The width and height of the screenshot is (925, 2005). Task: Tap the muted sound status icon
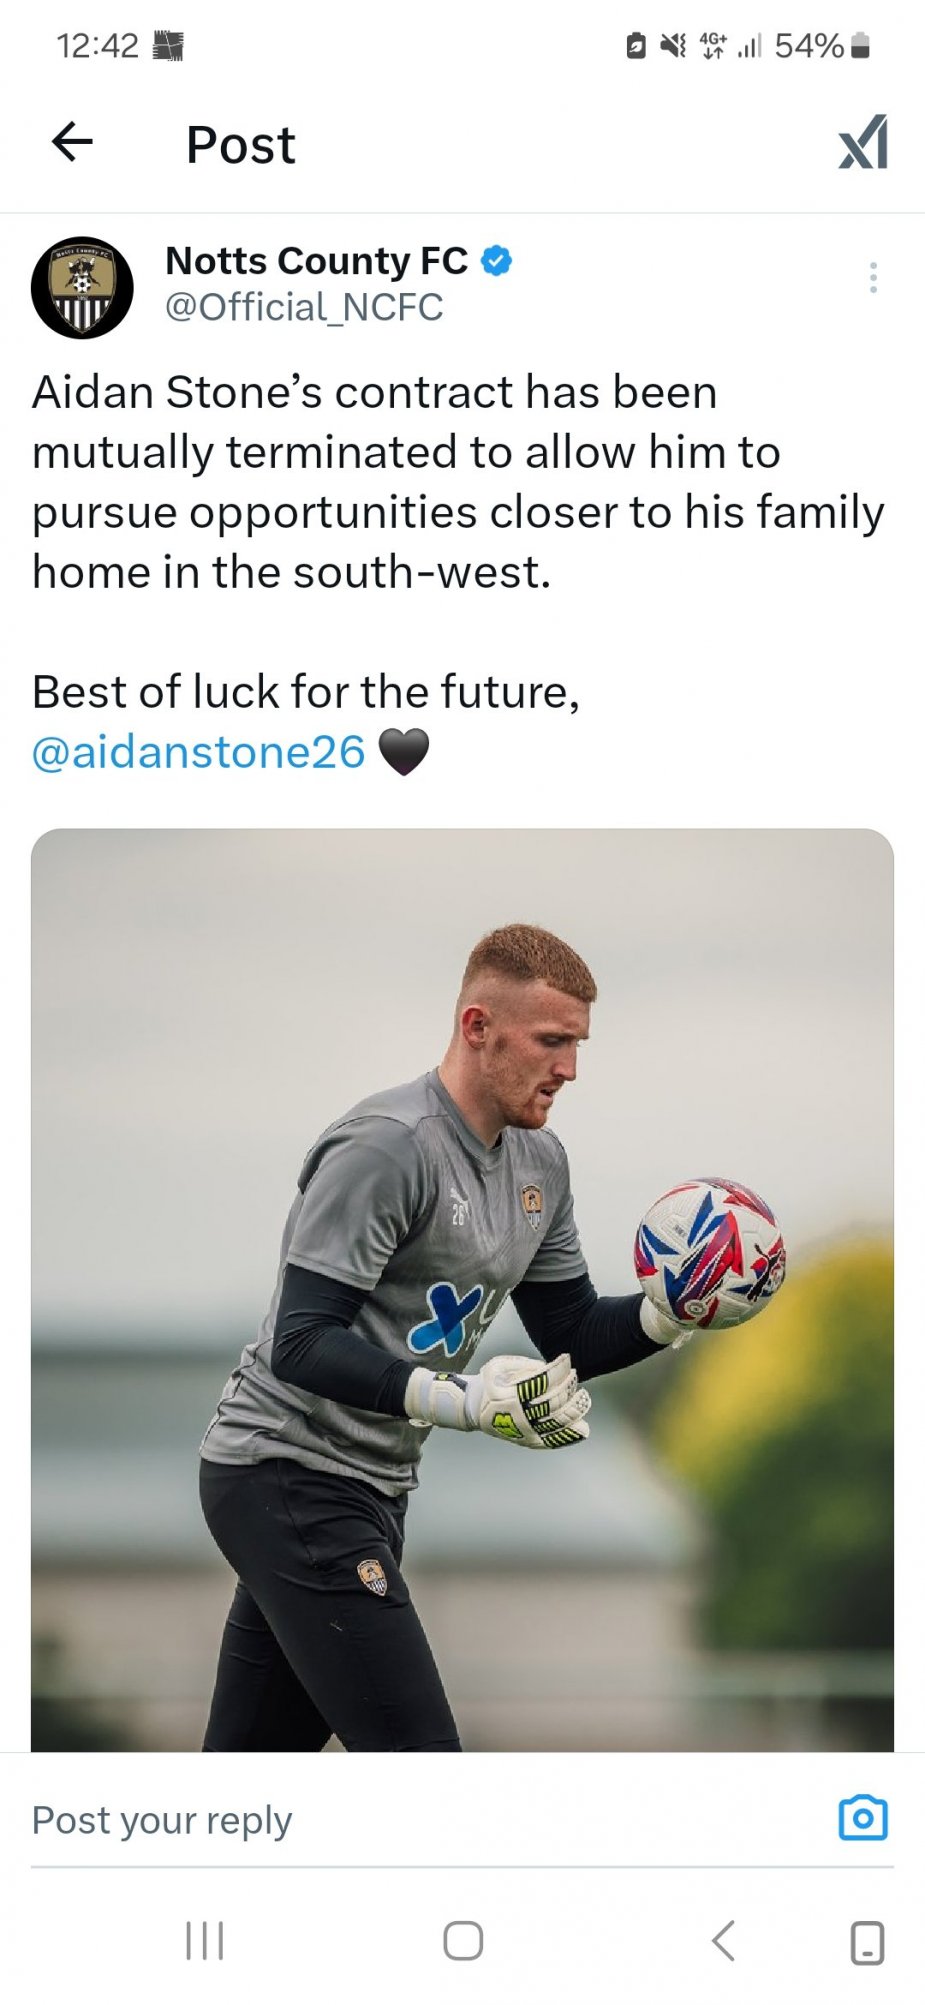pyautogui.click(x=673, y=45)
